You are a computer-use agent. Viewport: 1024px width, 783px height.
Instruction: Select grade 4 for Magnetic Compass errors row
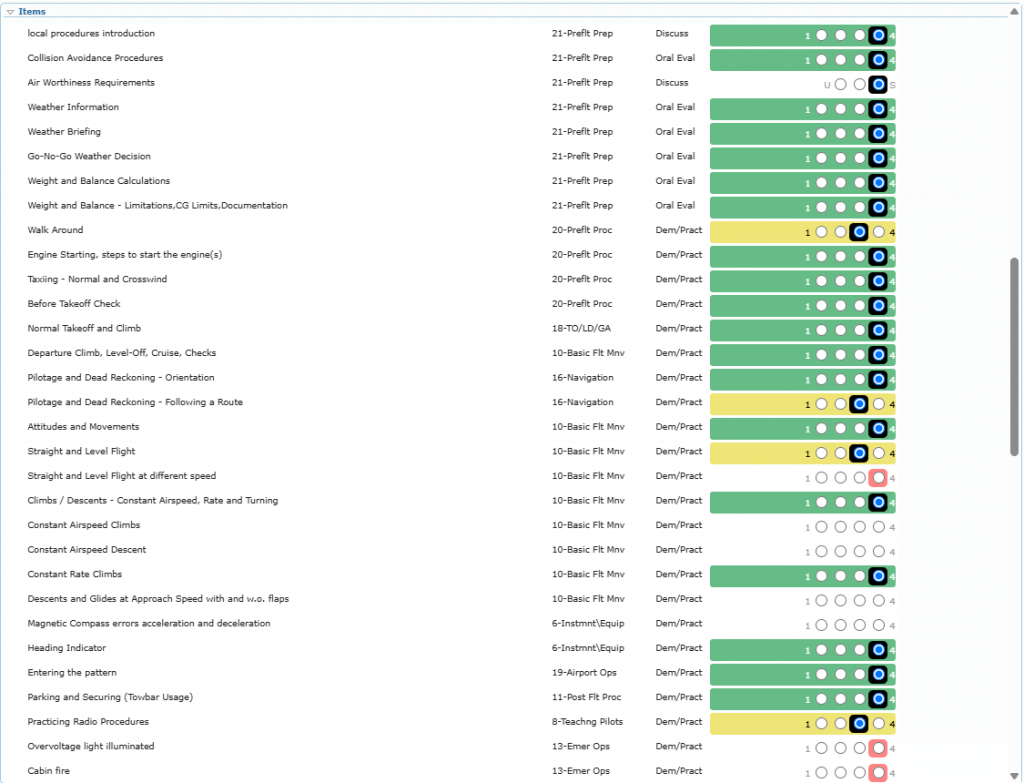click(879, 626)
